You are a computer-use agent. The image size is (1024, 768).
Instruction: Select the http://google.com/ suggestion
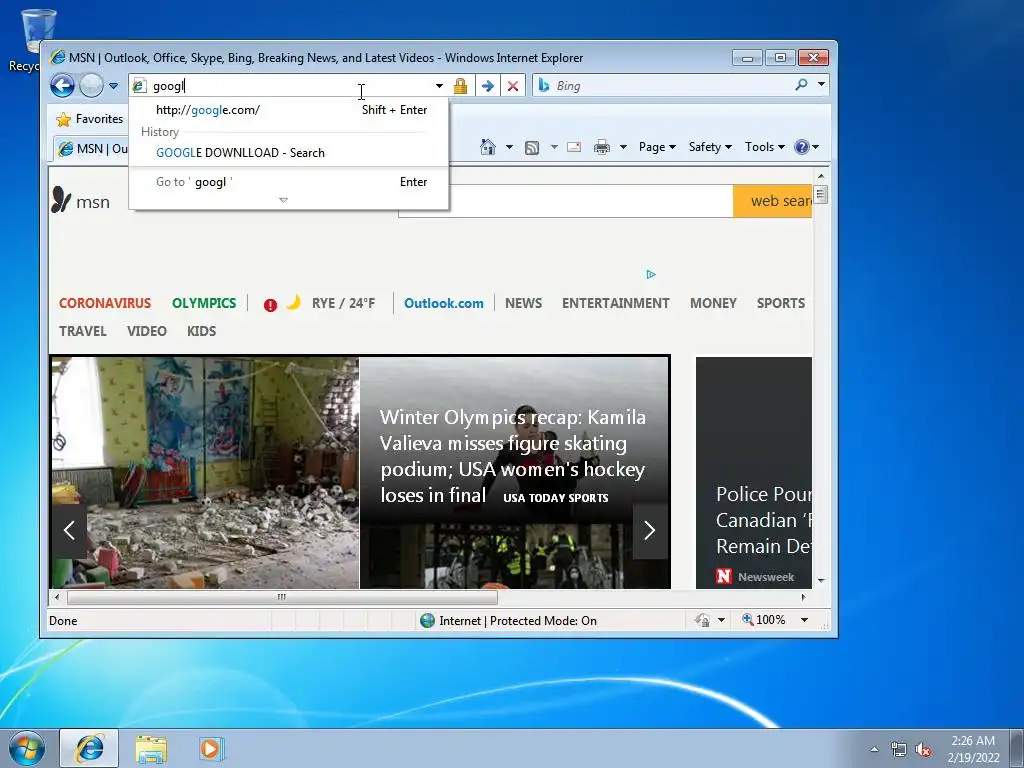(289, 110)
